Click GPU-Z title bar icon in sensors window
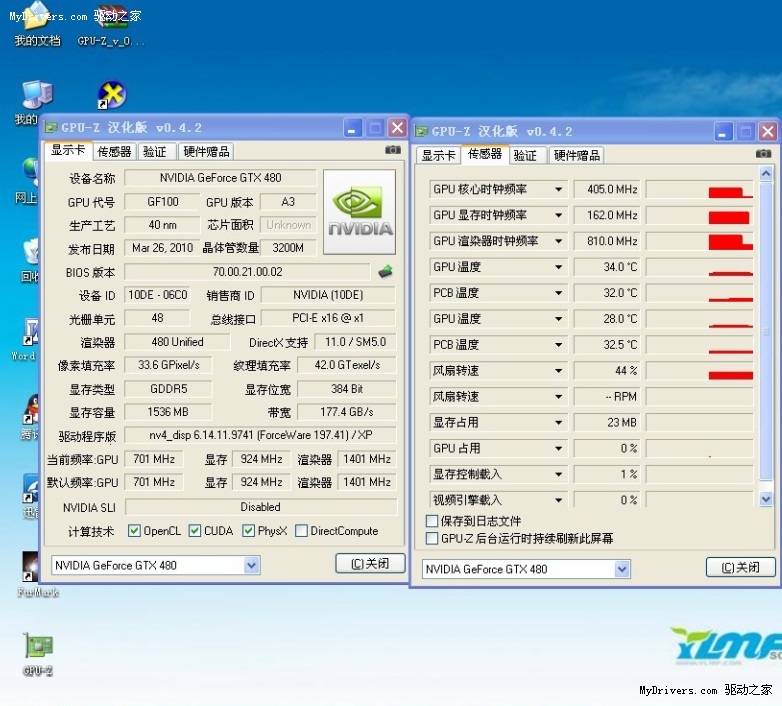Screen dimensions: 782x706 [x=422, y=131]
